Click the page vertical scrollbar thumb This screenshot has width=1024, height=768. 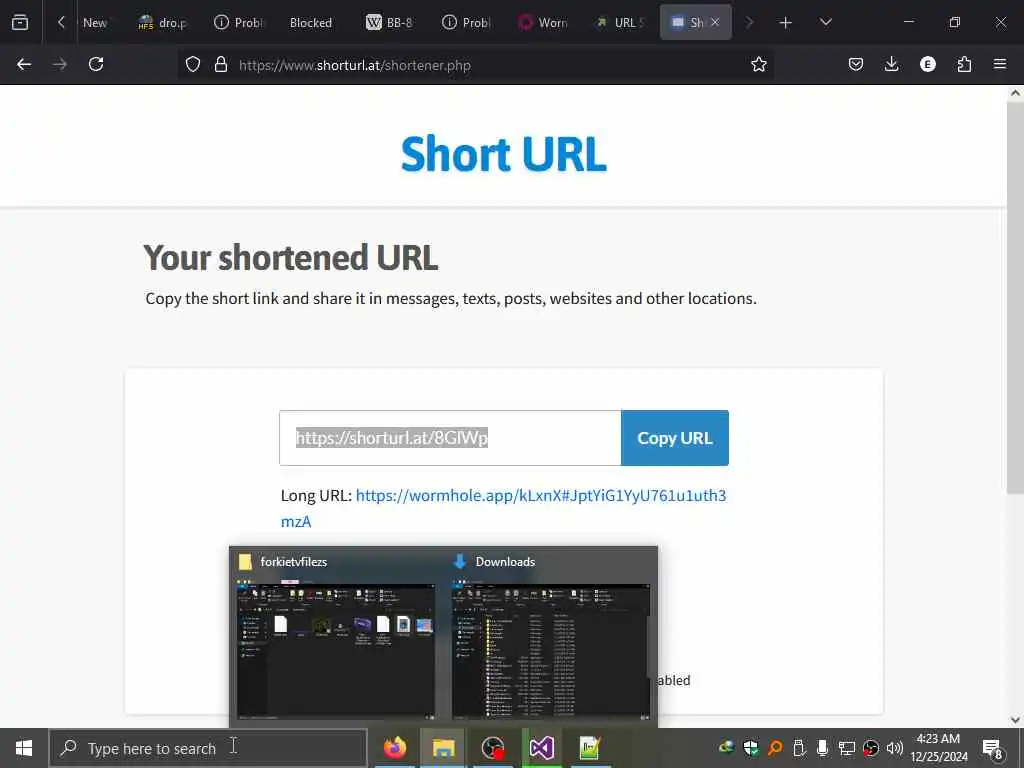click(1015, 297)
